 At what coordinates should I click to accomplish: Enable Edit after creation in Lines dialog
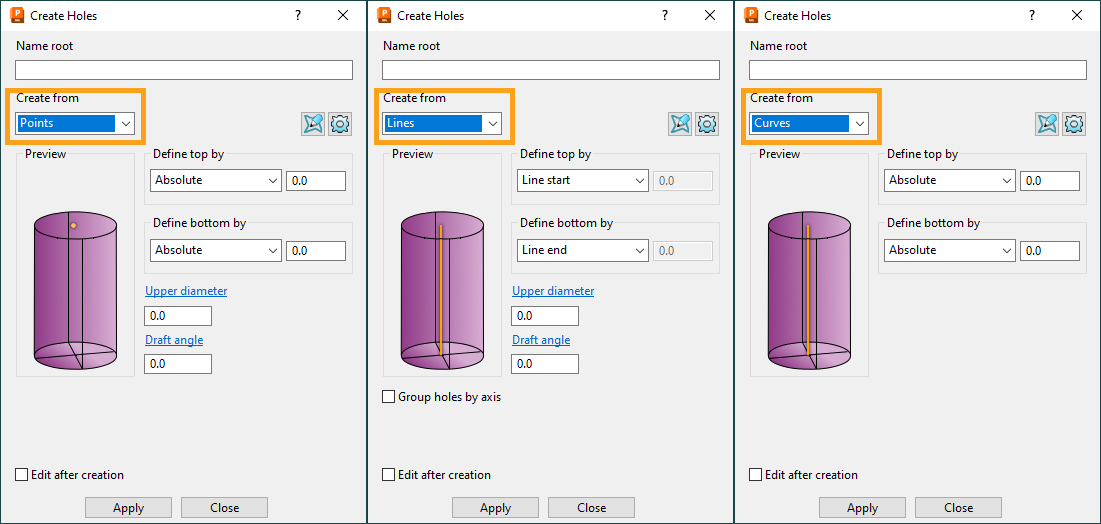coord(389,475)
